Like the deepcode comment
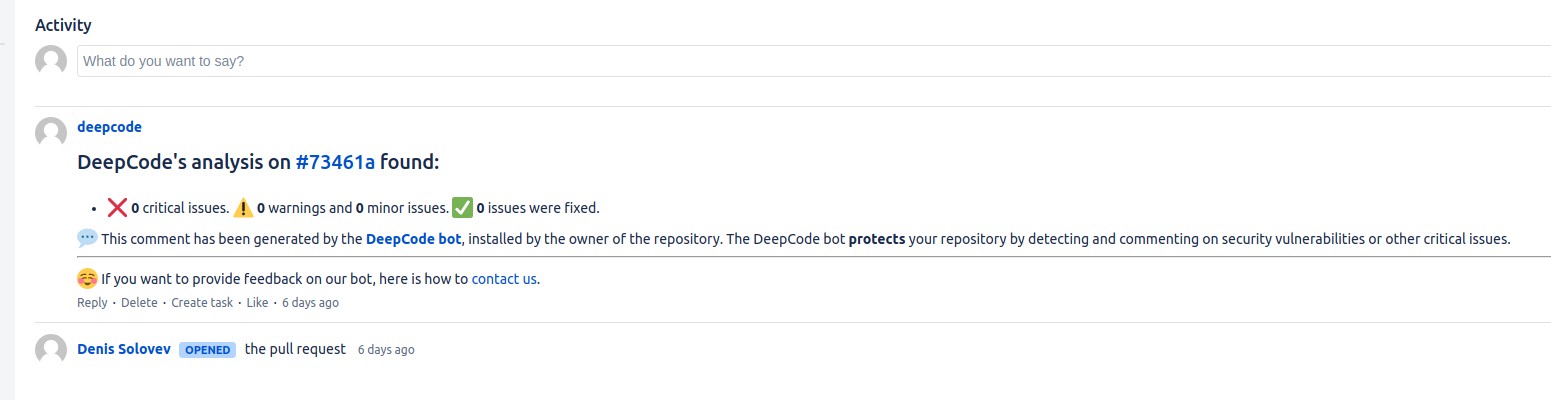Image resolution: width=1551 pixels, height=400 pixels. (257, 302)
